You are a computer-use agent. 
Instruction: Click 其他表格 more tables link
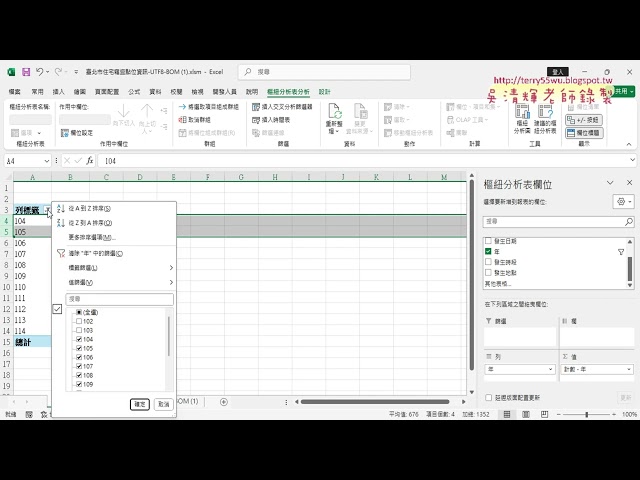pos(498,284)
